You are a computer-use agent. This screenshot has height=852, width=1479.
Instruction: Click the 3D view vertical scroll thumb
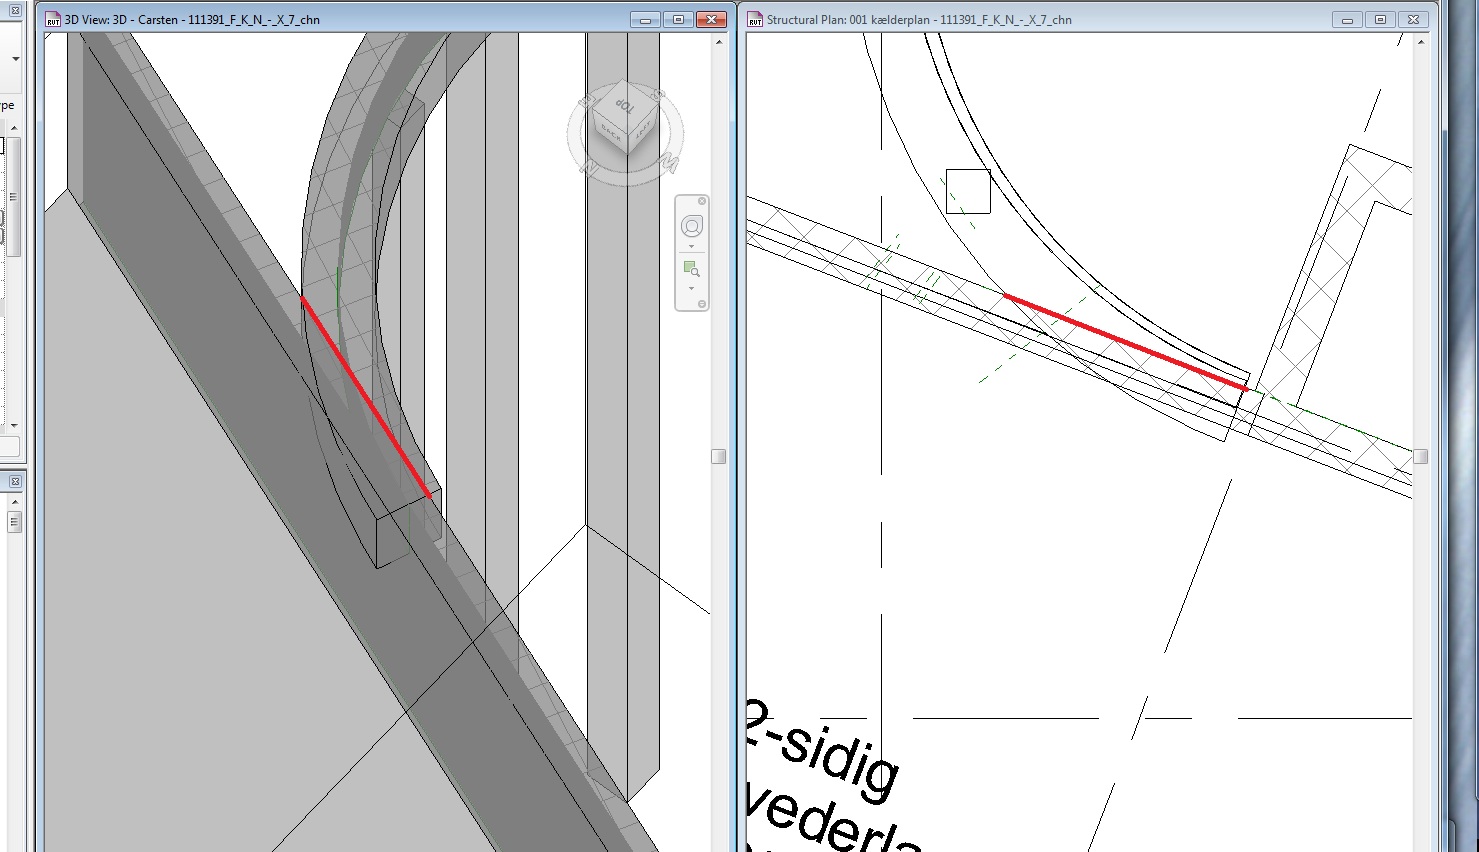pyautogui.click(x=719, y=457)
